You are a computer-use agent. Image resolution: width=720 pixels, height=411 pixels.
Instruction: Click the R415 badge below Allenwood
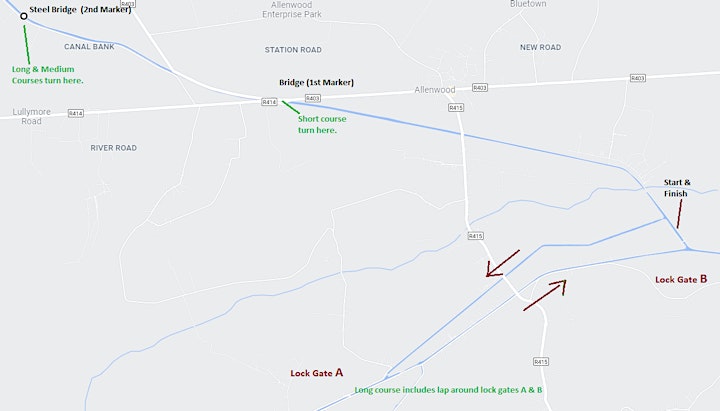(x=456, y=107)
